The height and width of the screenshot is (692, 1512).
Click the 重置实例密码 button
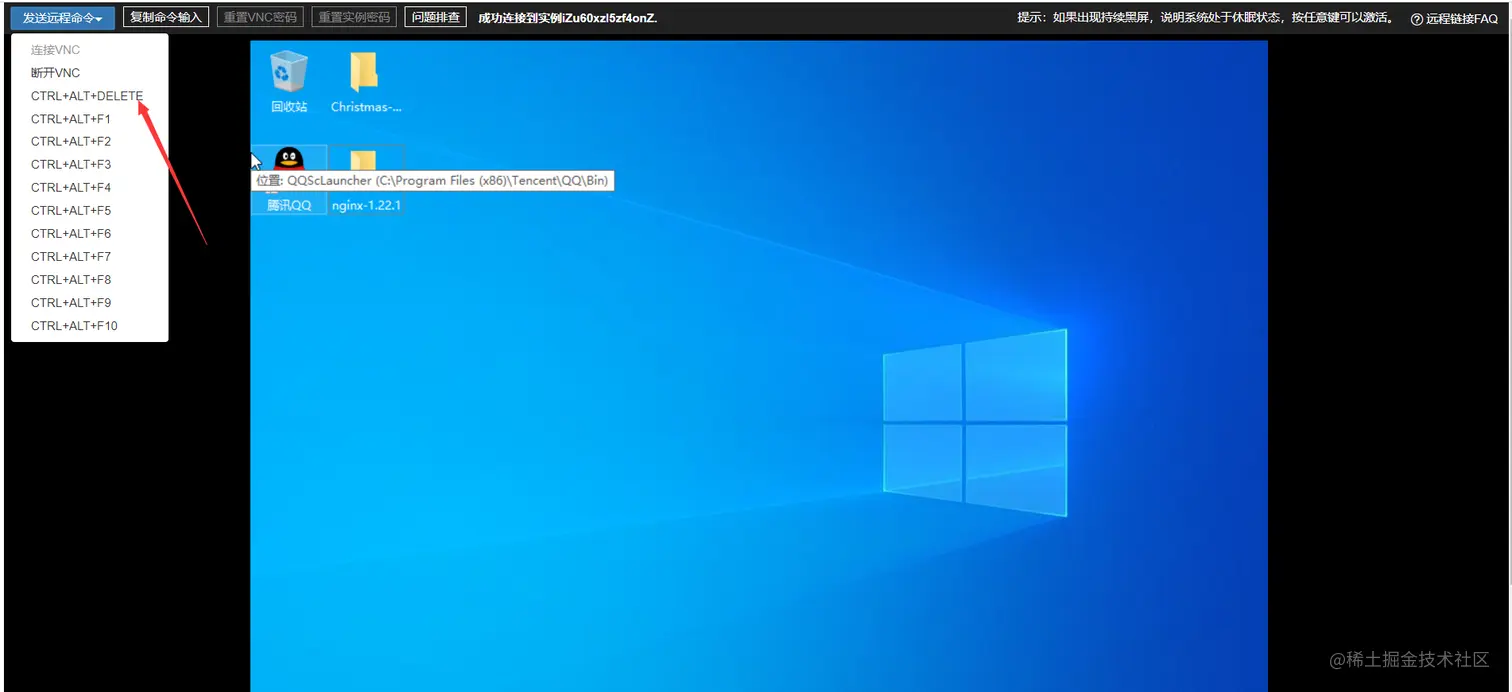pyautogui.click(x=354, y=17)
